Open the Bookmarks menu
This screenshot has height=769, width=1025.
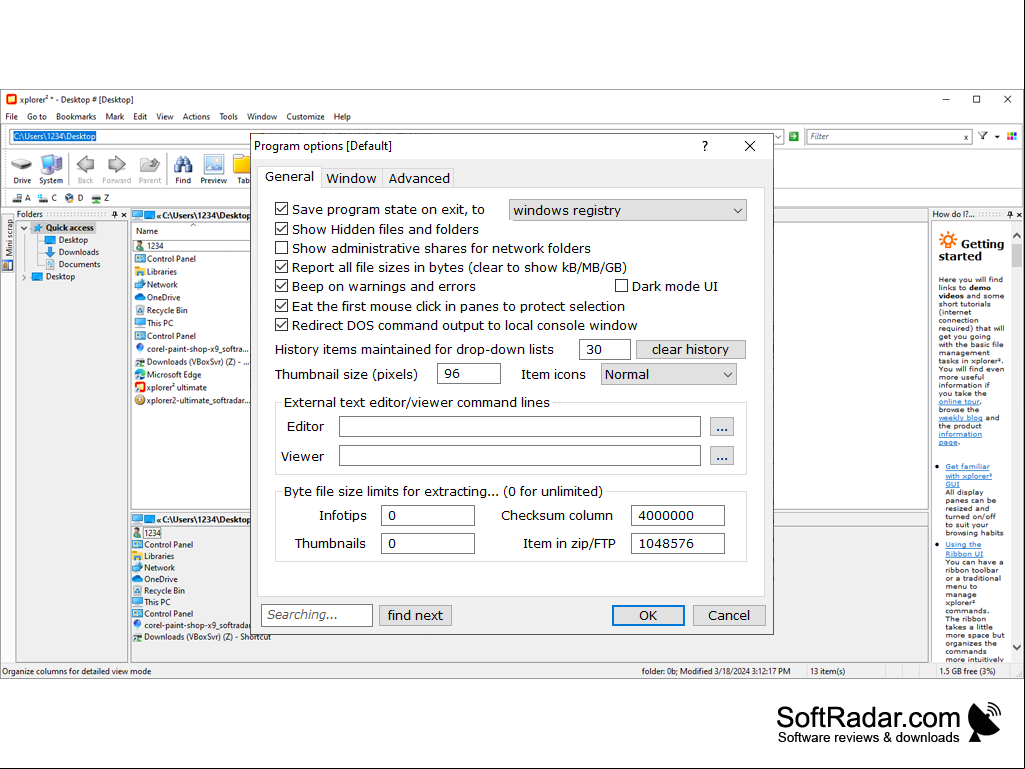click(76, 117)
